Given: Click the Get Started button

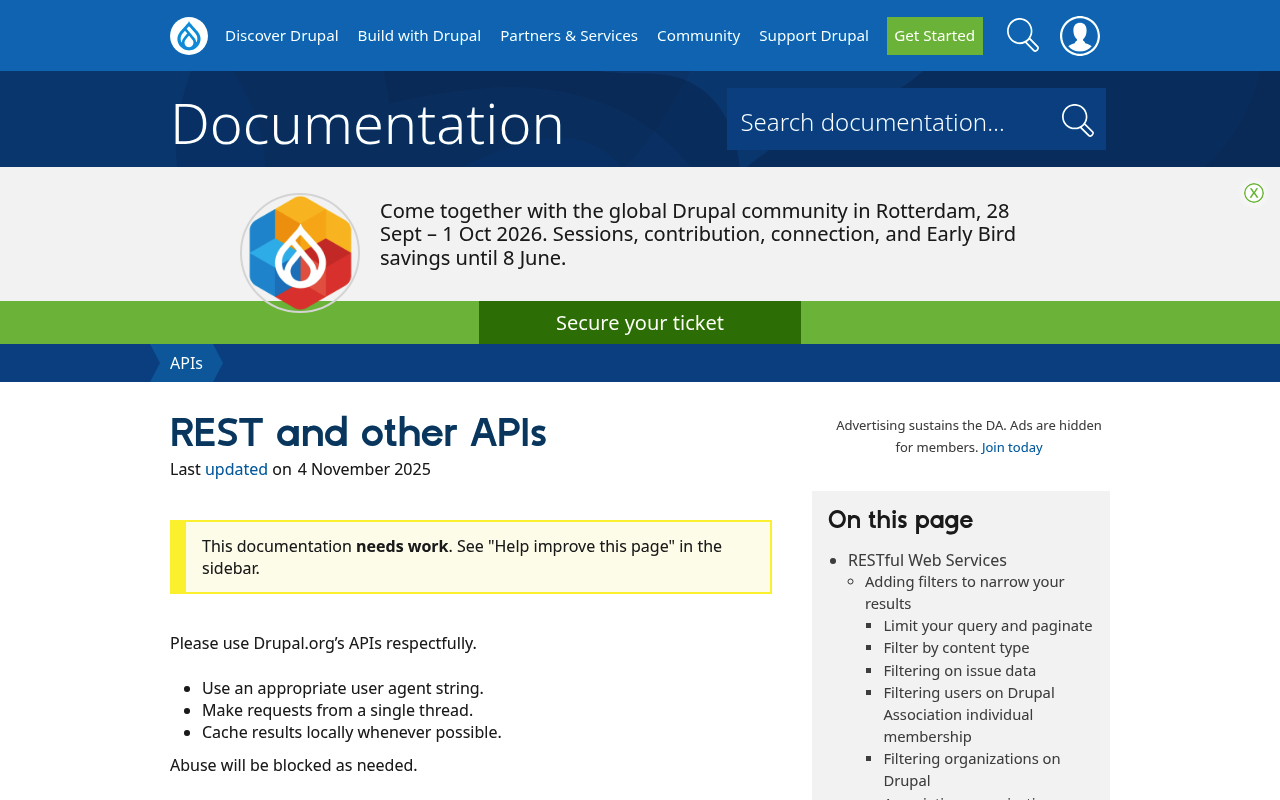Looking at the screenshot, I should 935,36.
